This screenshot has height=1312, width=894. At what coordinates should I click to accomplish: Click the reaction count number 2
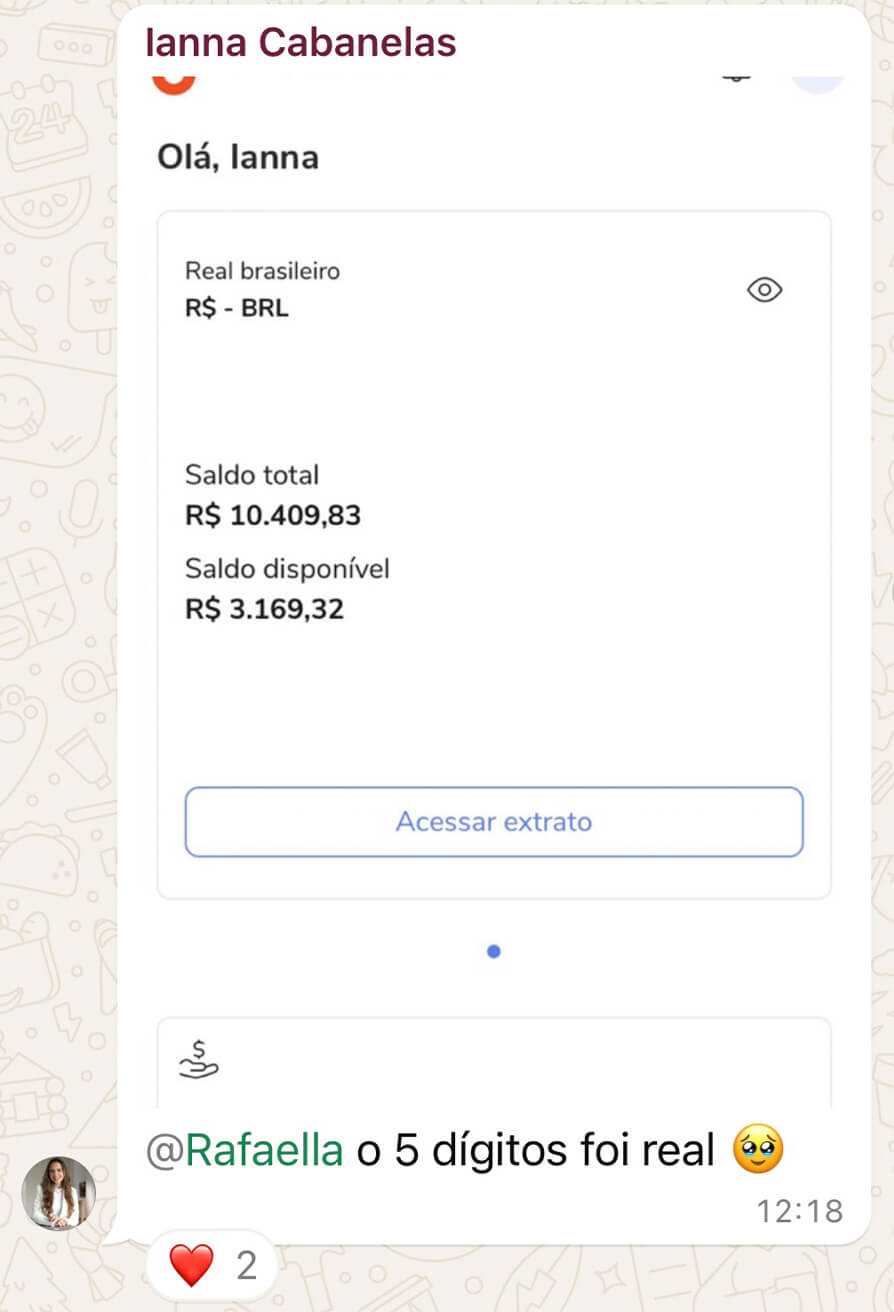click(x=246, y=1266)
